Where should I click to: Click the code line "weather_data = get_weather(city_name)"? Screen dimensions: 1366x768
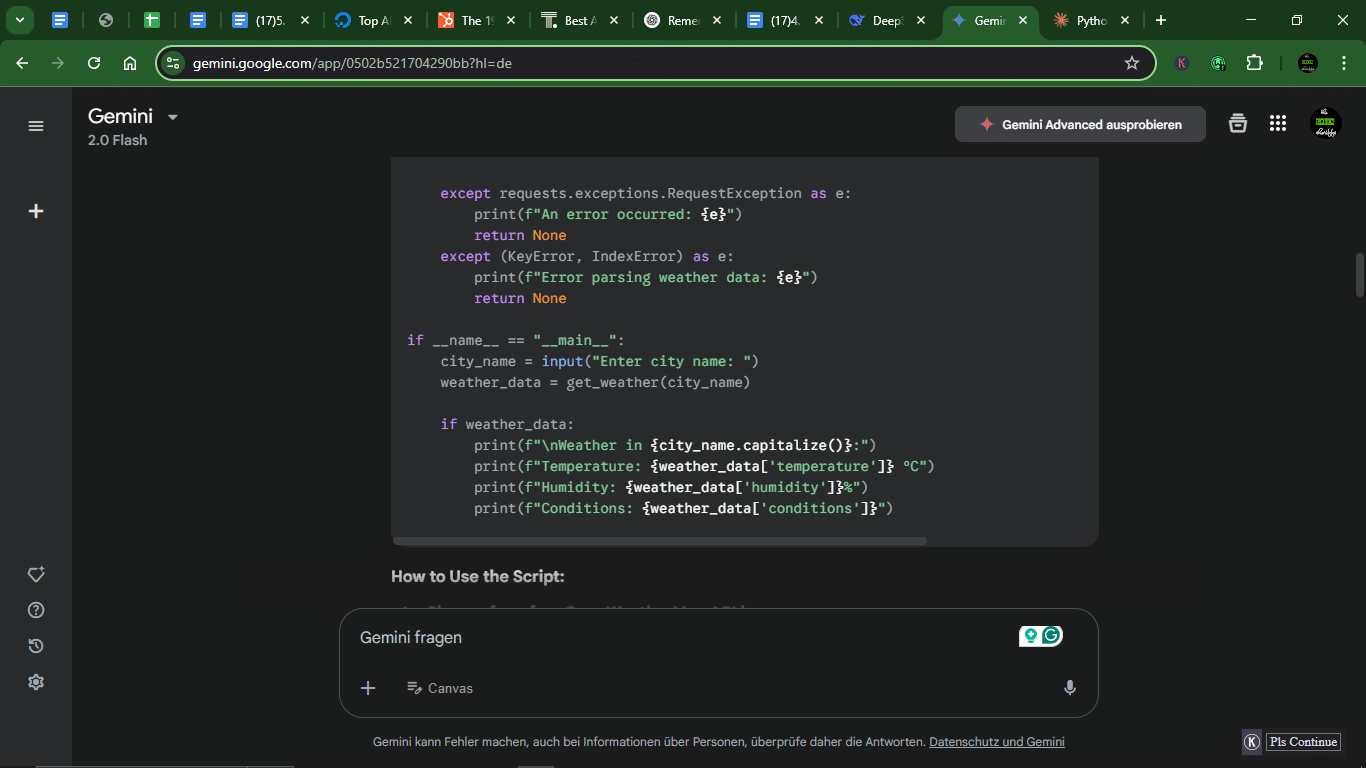click(595, 382)
